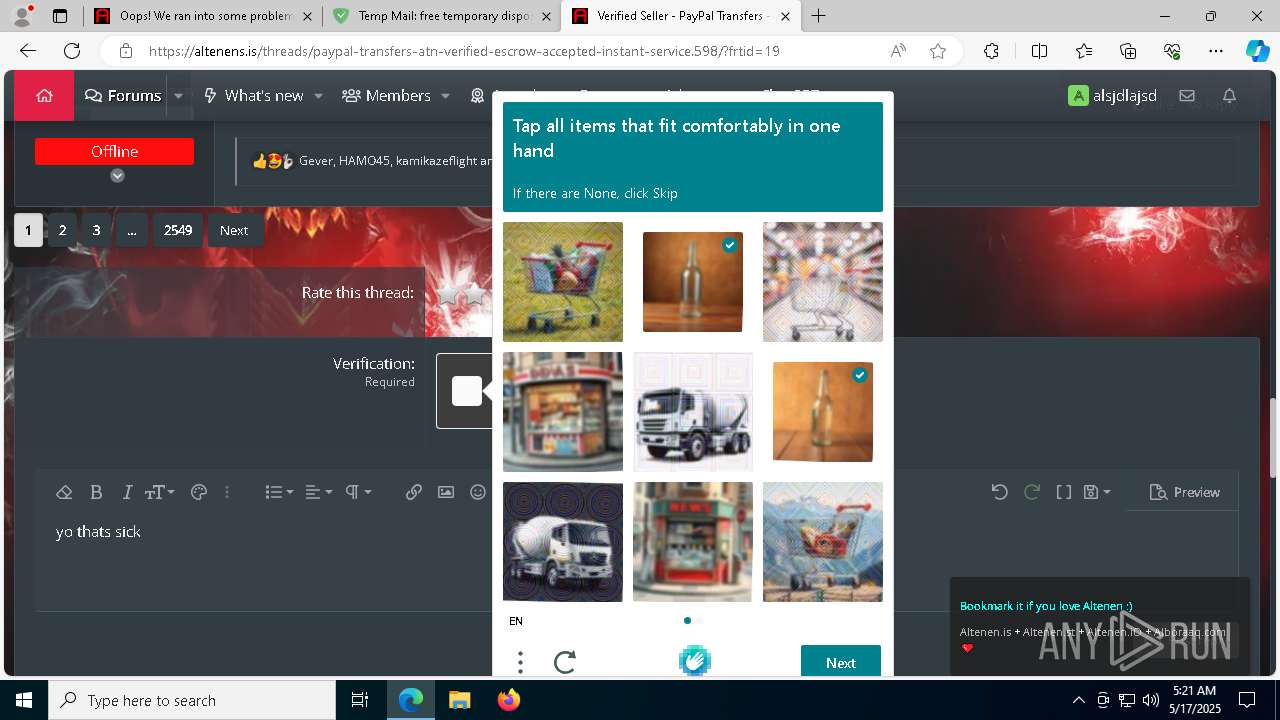Jump to last page 2549
Viewport: 1280px width, 720px height.
point(178,230)
